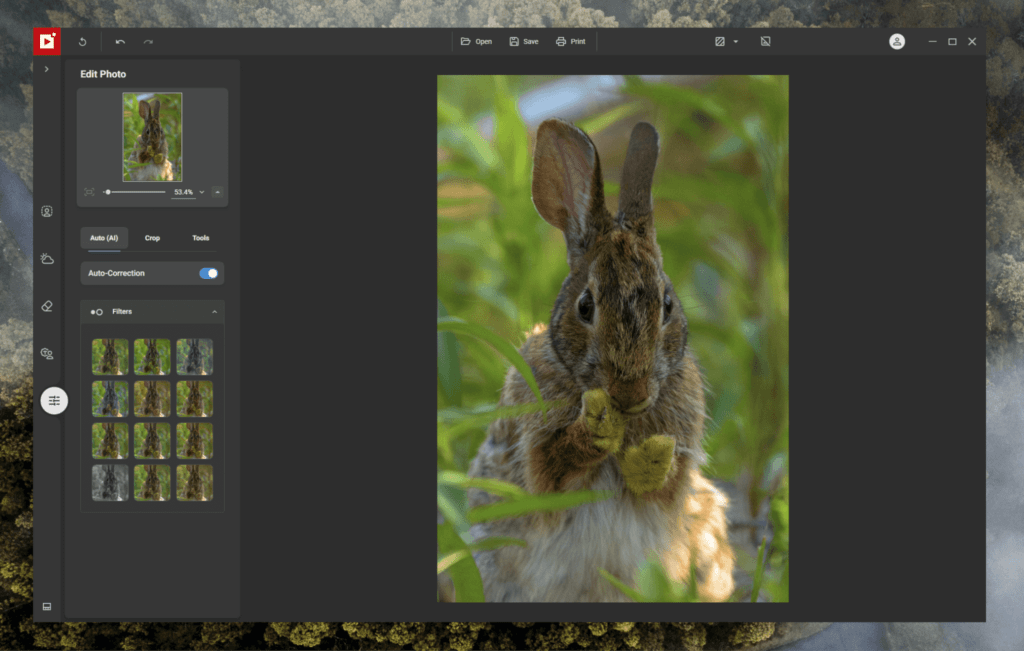Image resolution: width=1024 pixels, height=651 pixels.
Task: Open the Sky replacement tool
Action: tap(47, 258)
